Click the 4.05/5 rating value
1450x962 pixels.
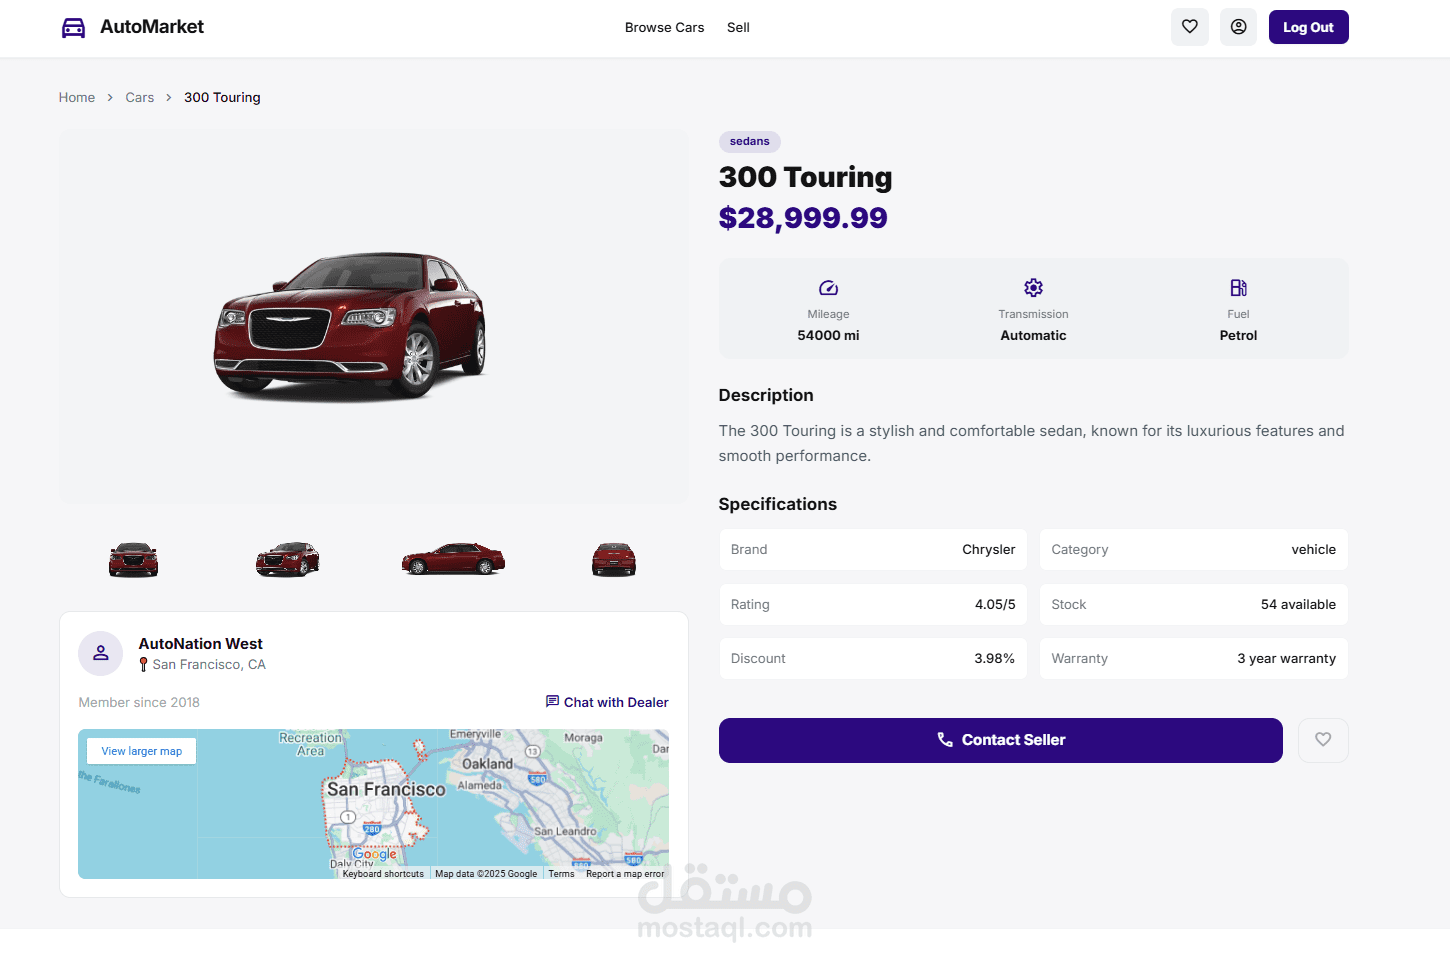(995, 604)
